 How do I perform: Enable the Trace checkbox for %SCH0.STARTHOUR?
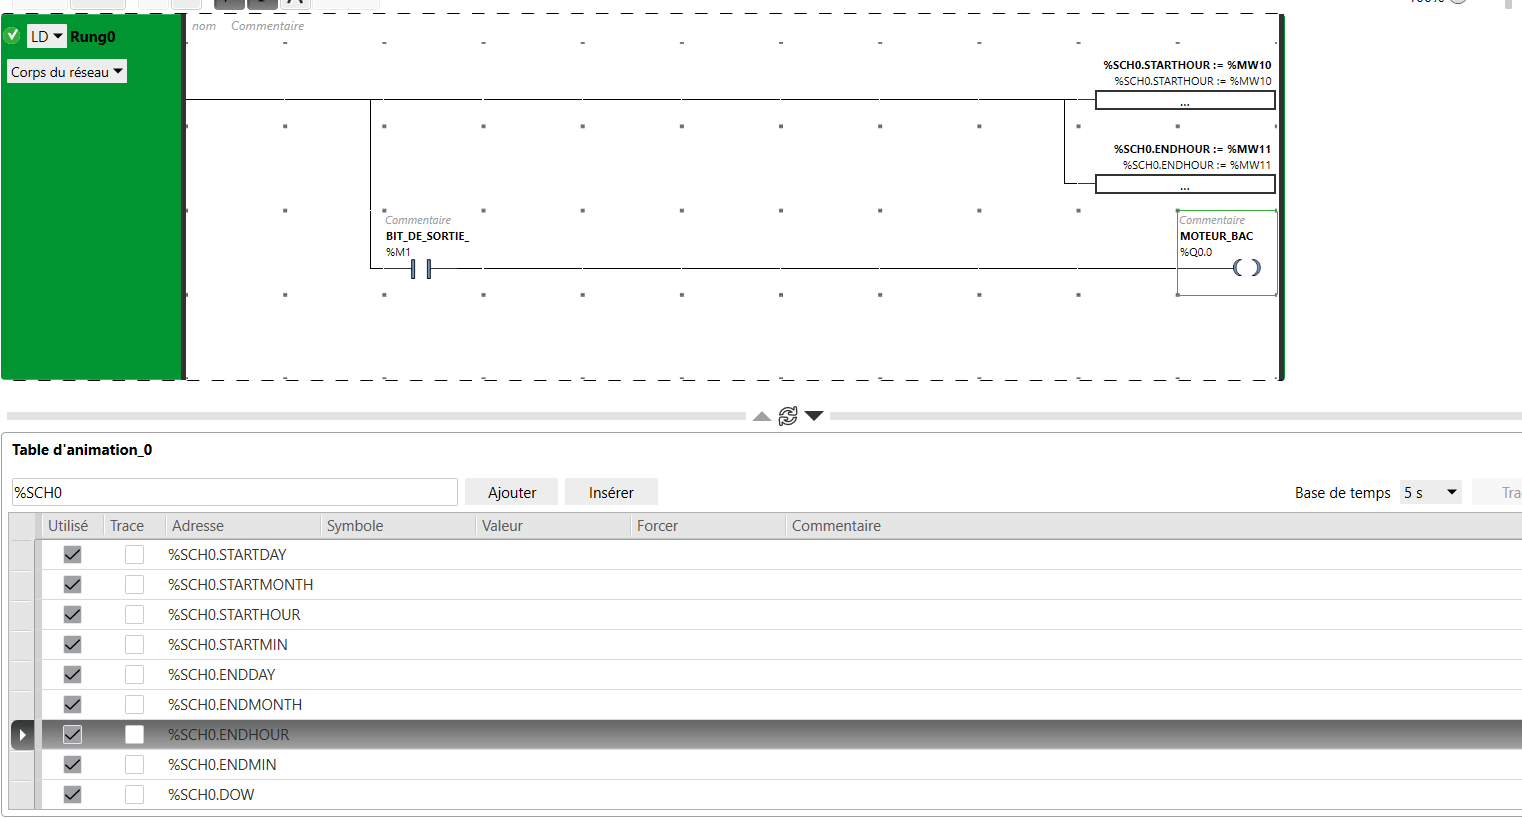point(134,615)
